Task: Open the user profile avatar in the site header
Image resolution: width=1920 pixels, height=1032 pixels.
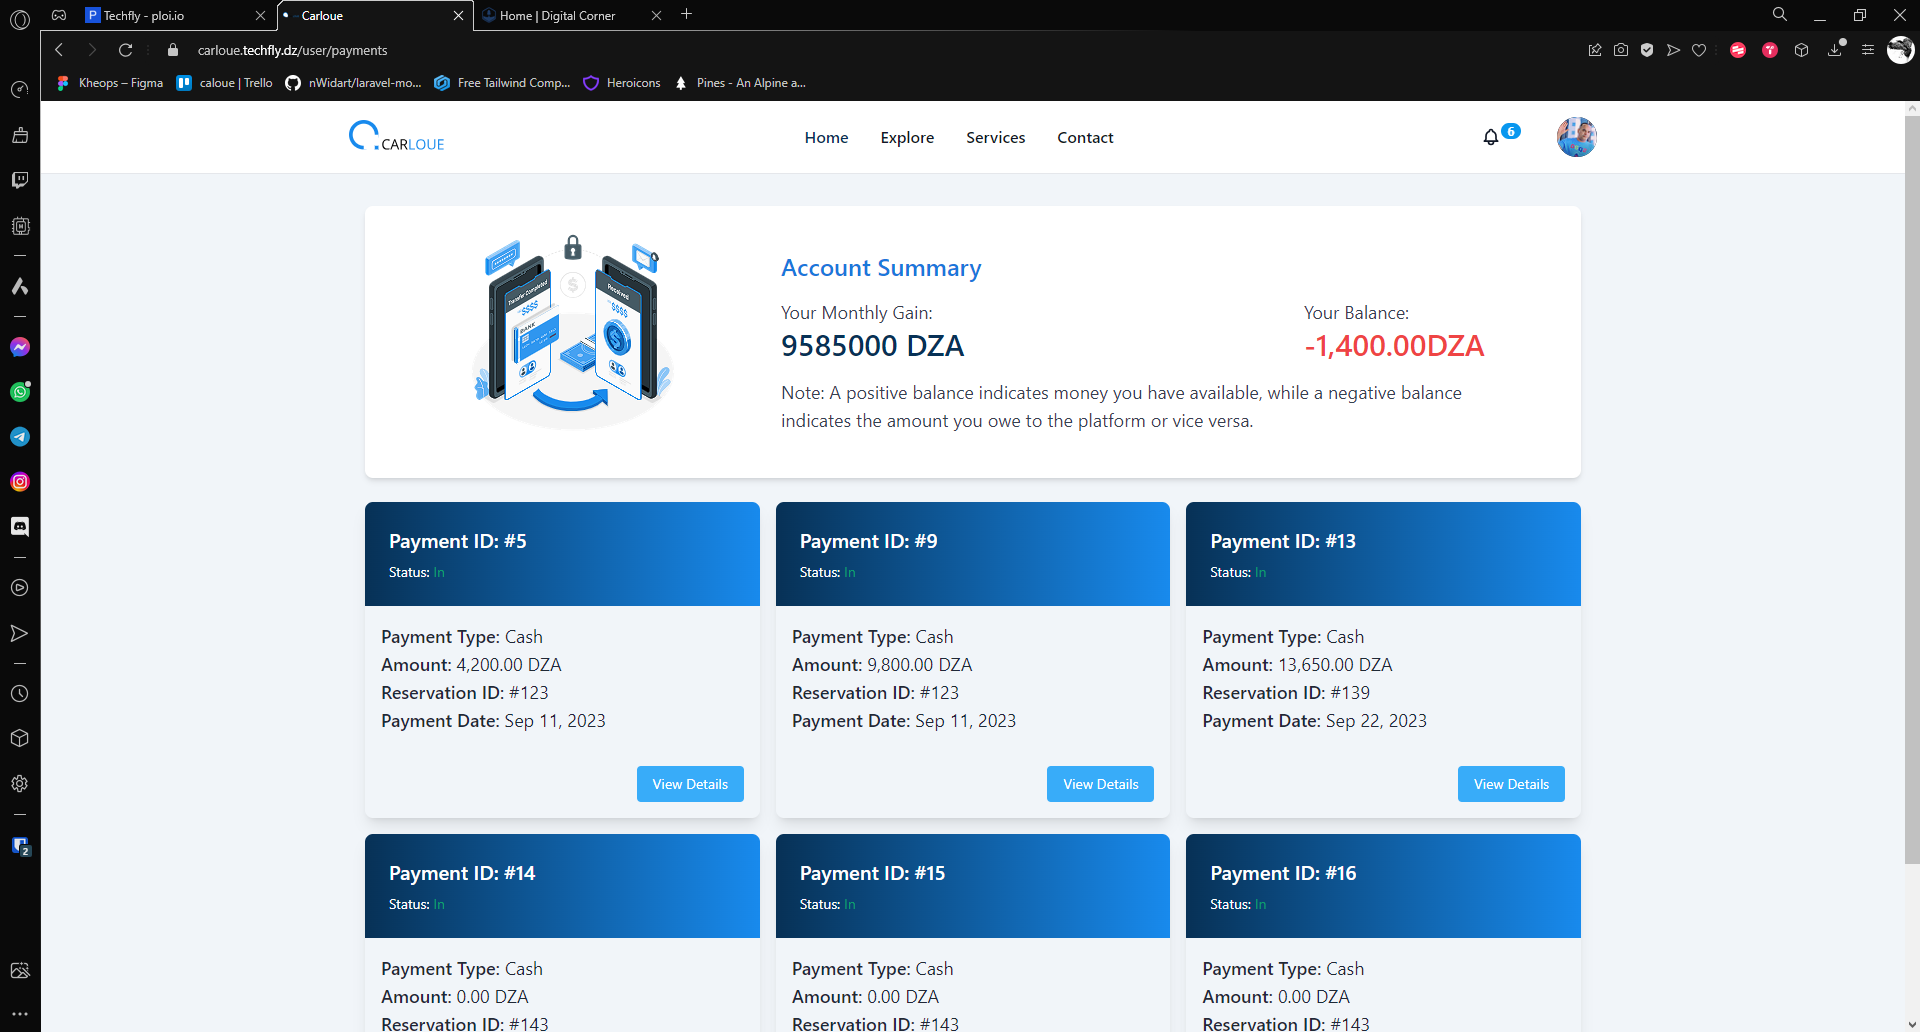Action: 1576,137
